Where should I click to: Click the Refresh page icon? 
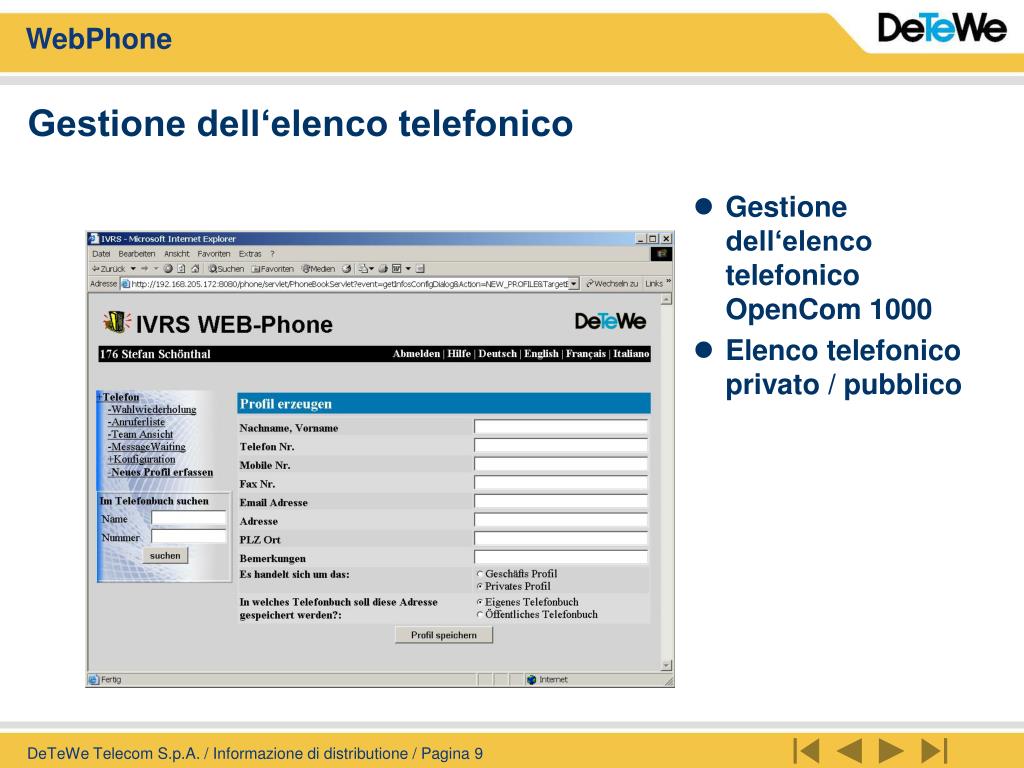tap(182, 268)
